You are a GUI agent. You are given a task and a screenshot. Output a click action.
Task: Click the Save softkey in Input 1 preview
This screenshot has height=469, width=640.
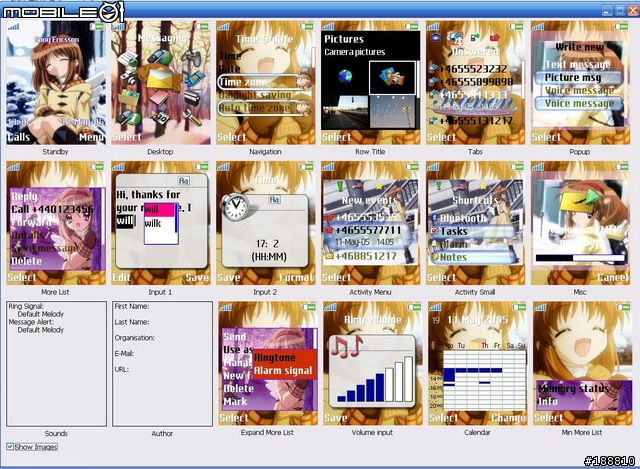[x=197, y=278]
